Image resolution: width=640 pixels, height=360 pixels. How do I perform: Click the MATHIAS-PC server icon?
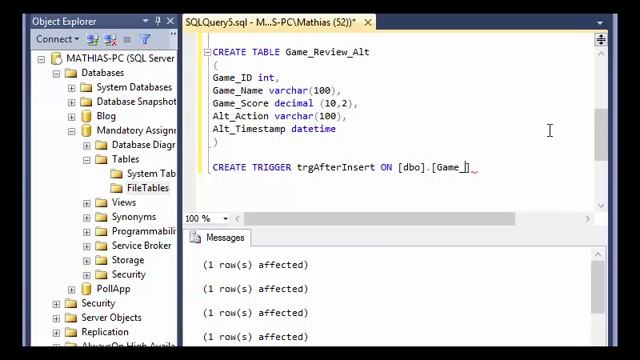pos(57,59)
